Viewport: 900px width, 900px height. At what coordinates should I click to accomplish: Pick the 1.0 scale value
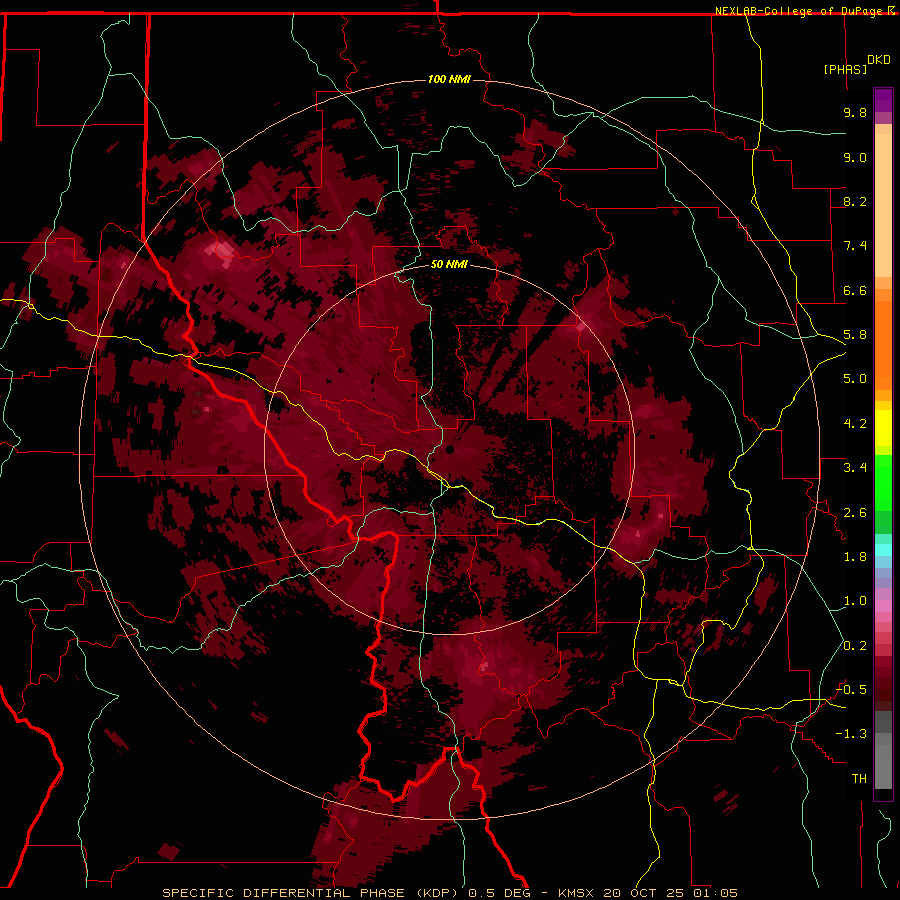855,601
